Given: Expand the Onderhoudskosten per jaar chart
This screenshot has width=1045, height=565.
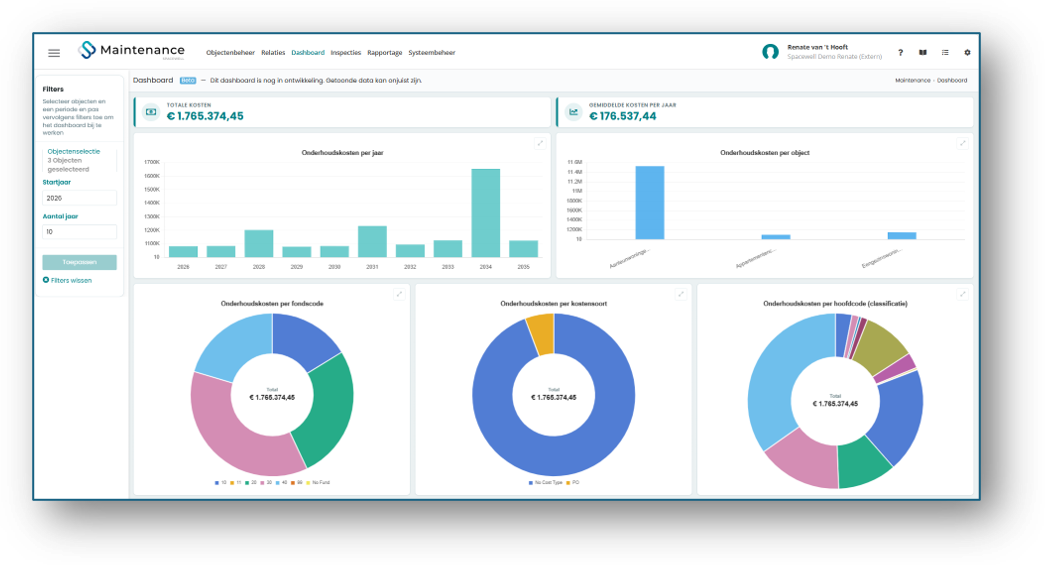Looking at the screenshot, I should [x=540, y=143].
